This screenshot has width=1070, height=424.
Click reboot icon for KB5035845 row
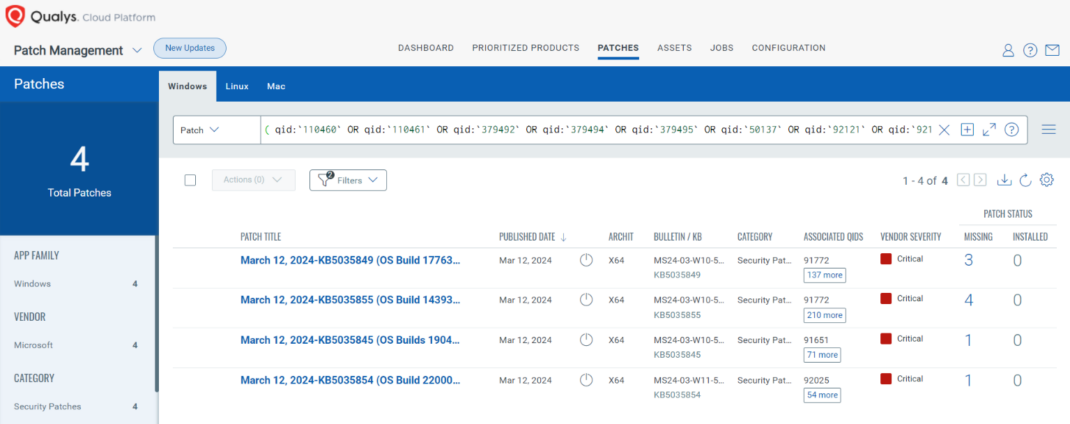[x=585, y=339]
